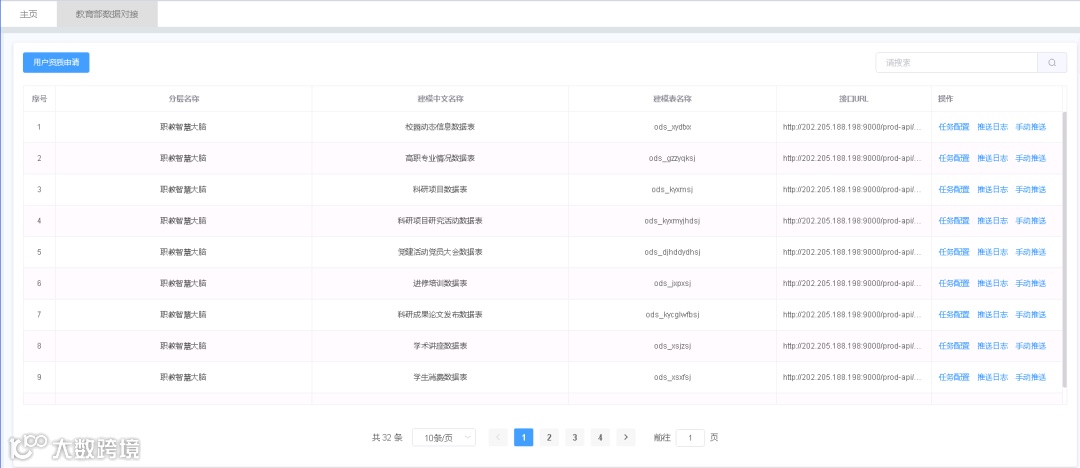Image resolution: width=1080 pixels, height=468 pixels.
Task: Click the 学术讲座数据表 cell
Action: tap(440, 346)
